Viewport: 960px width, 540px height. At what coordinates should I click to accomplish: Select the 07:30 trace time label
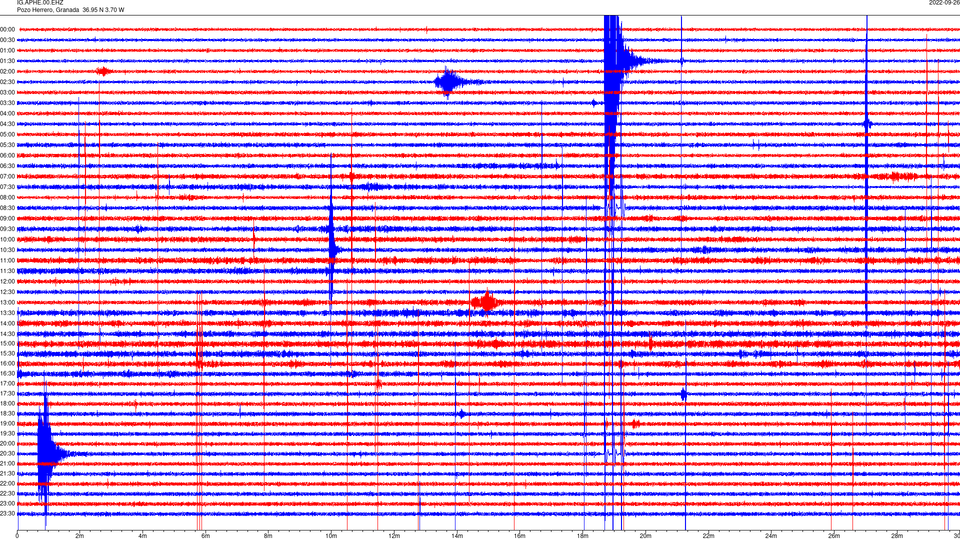coord(8,187)
